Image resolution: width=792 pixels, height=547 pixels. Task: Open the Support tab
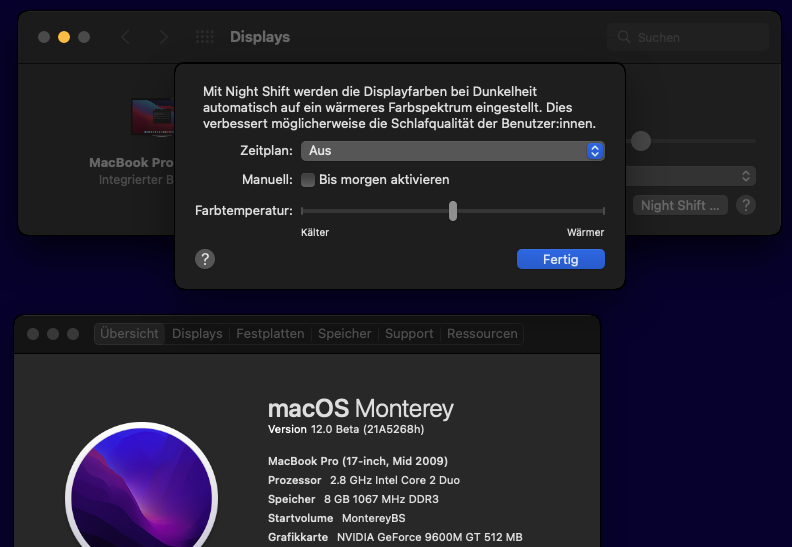409,333
